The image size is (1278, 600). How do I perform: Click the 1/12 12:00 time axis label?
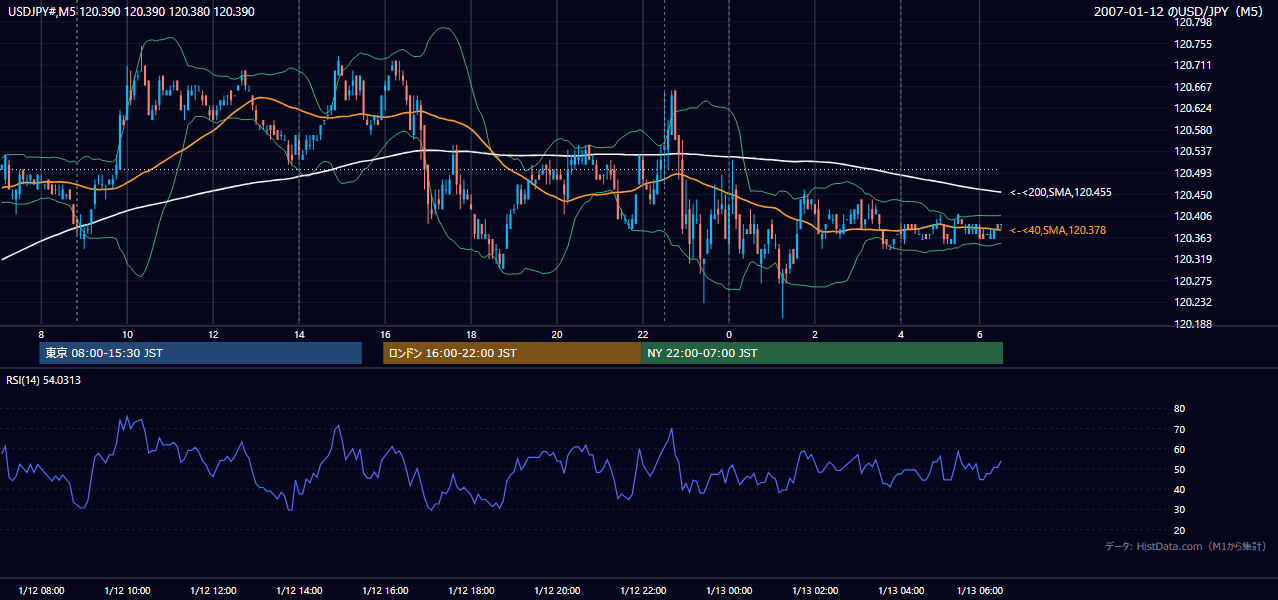click(x=213, y=591)
